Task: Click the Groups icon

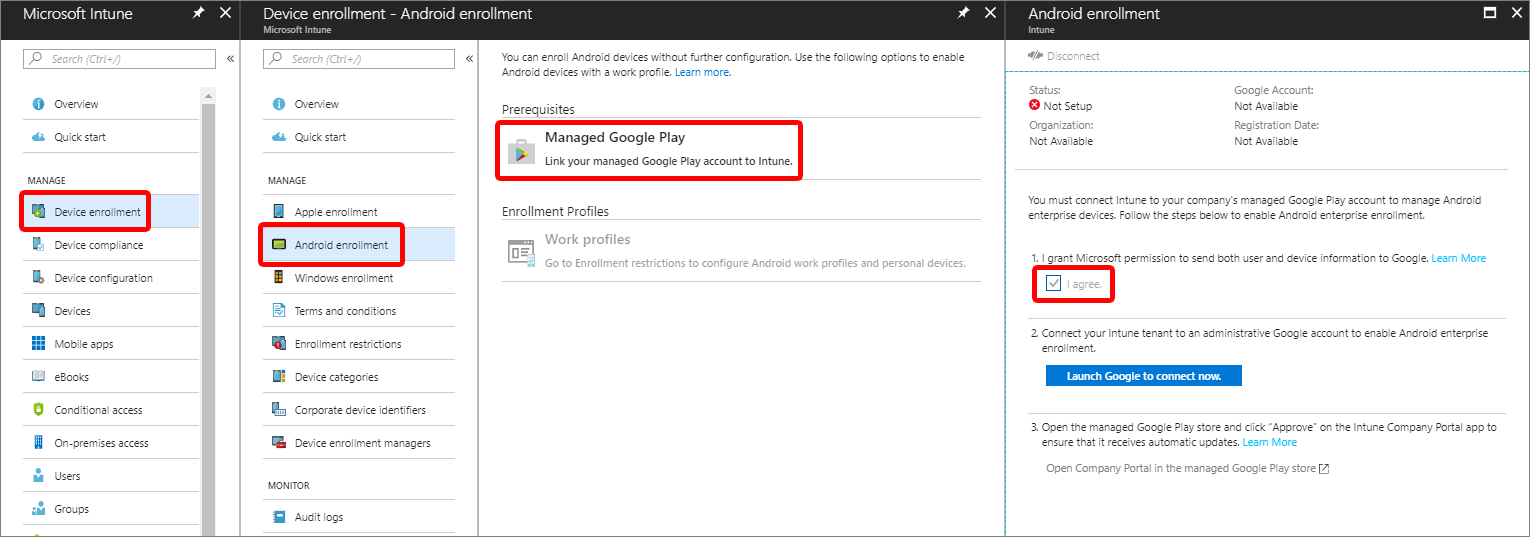Action: 38,509
